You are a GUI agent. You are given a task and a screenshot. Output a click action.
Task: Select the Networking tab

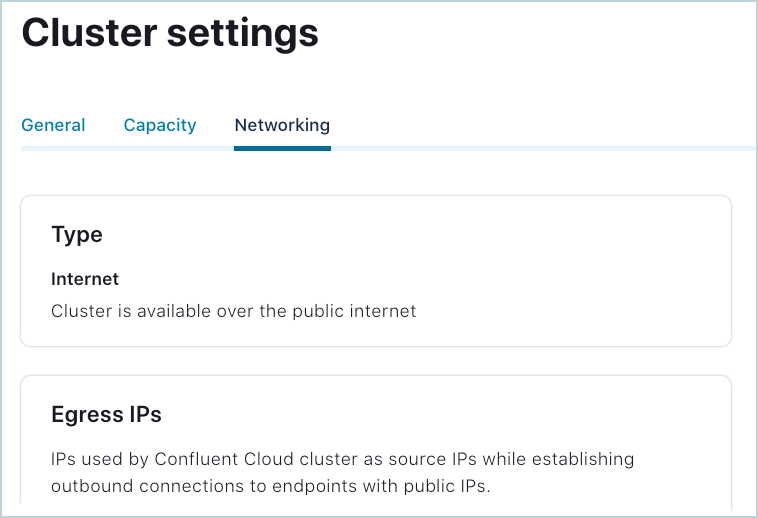coord(282,126)
